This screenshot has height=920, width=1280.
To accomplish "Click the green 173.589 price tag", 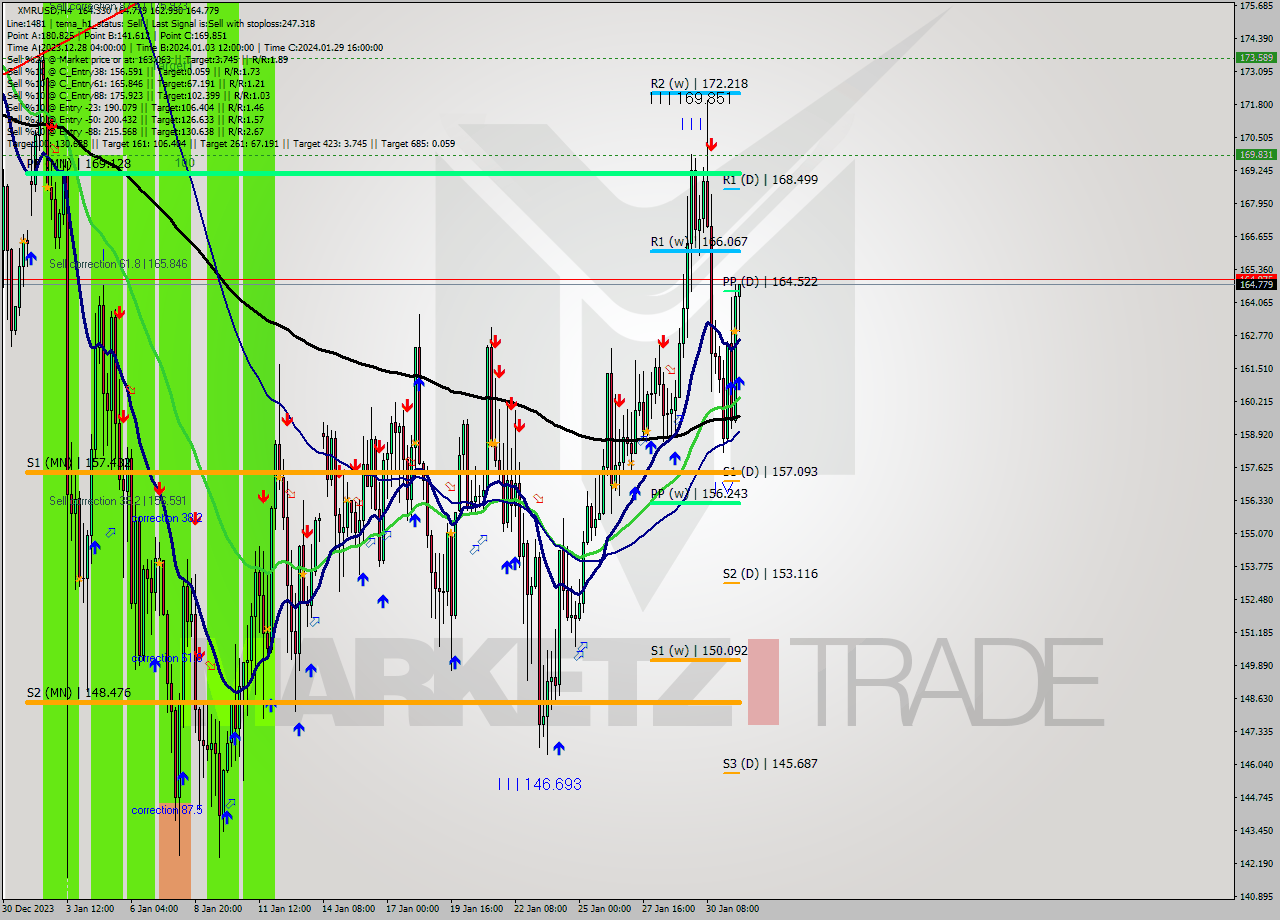I will point(1256,58).
